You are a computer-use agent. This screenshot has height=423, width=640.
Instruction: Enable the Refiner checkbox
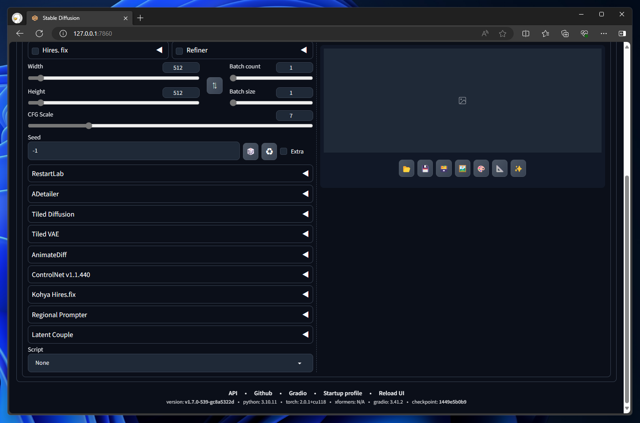click(179, 51)
